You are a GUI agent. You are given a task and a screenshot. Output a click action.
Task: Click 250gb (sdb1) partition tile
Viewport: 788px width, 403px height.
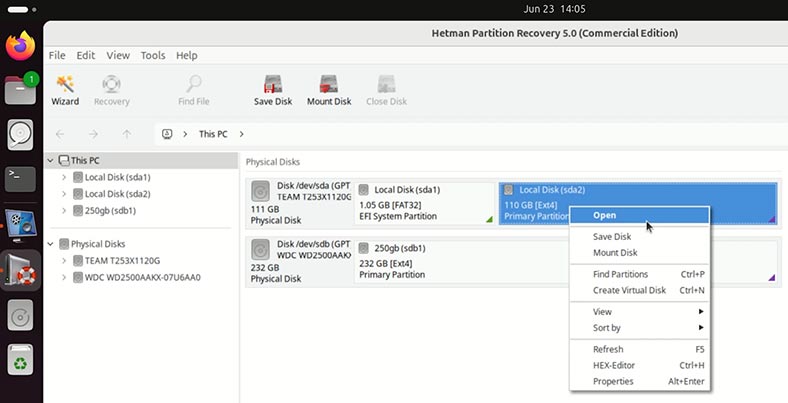coord(566,261)
